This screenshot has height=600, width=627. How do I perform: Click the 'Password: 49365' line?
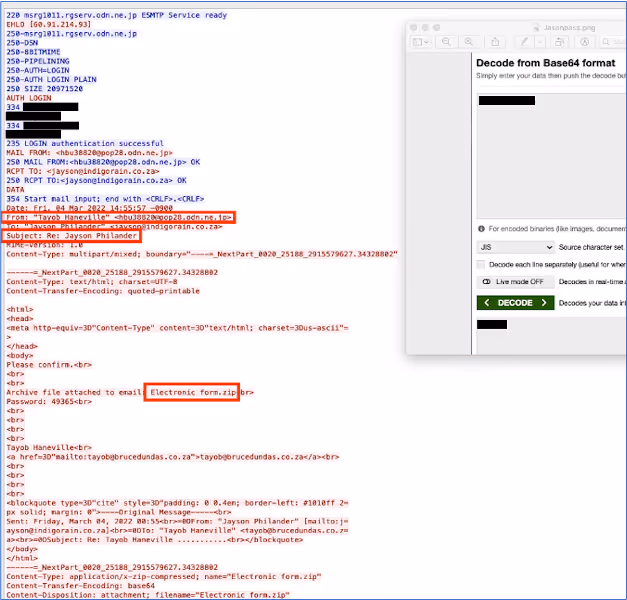(x=49, y=402)
